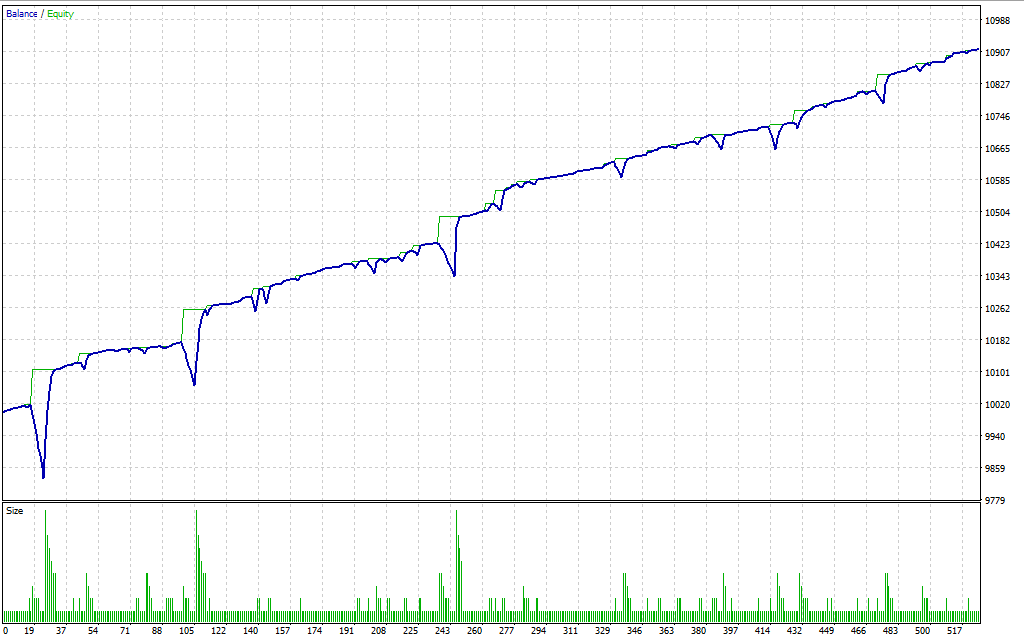Click trade number 329 on the horizontal axis

coord(602,631)
